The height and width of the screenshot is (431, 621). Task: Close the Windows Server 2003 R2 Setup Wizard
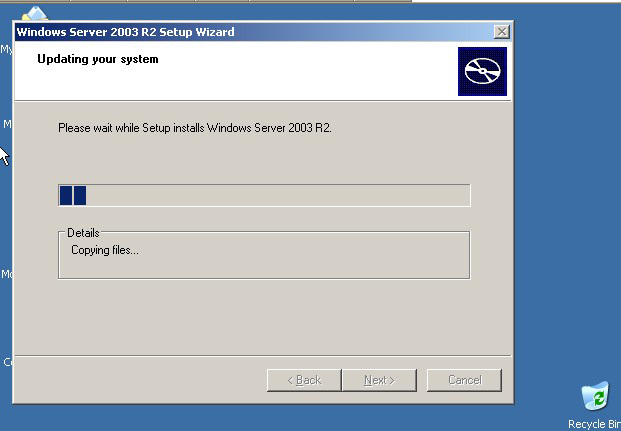click(502, 32)
